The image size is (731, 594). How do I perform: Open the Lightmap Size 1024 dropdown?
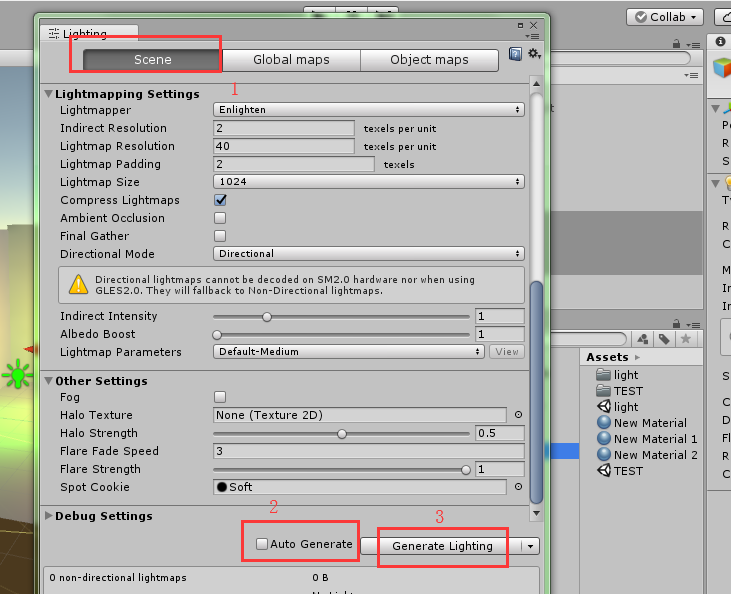[369, 181]
